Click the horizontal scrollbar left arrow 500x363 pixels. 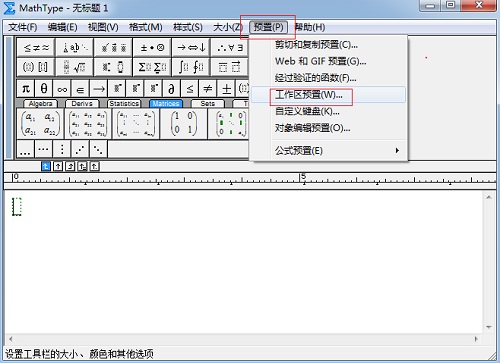[x=11, y=339]
